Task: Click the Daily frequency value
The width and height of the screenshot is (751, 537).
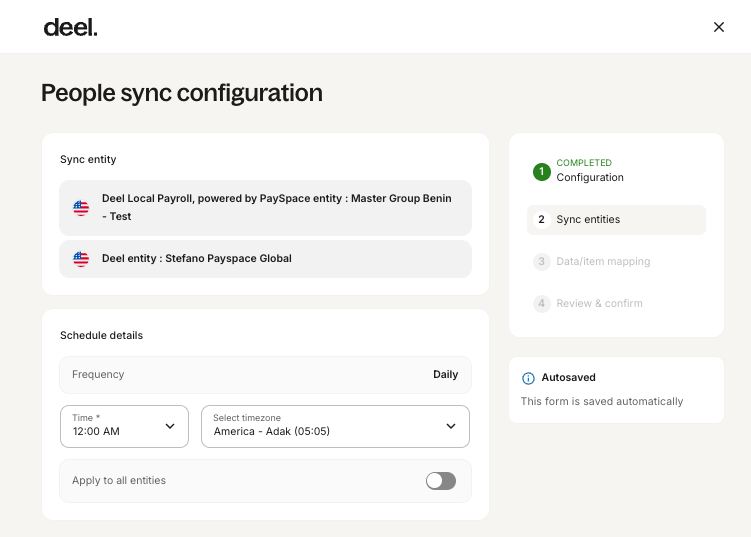Action: click(x=445, y=375)
